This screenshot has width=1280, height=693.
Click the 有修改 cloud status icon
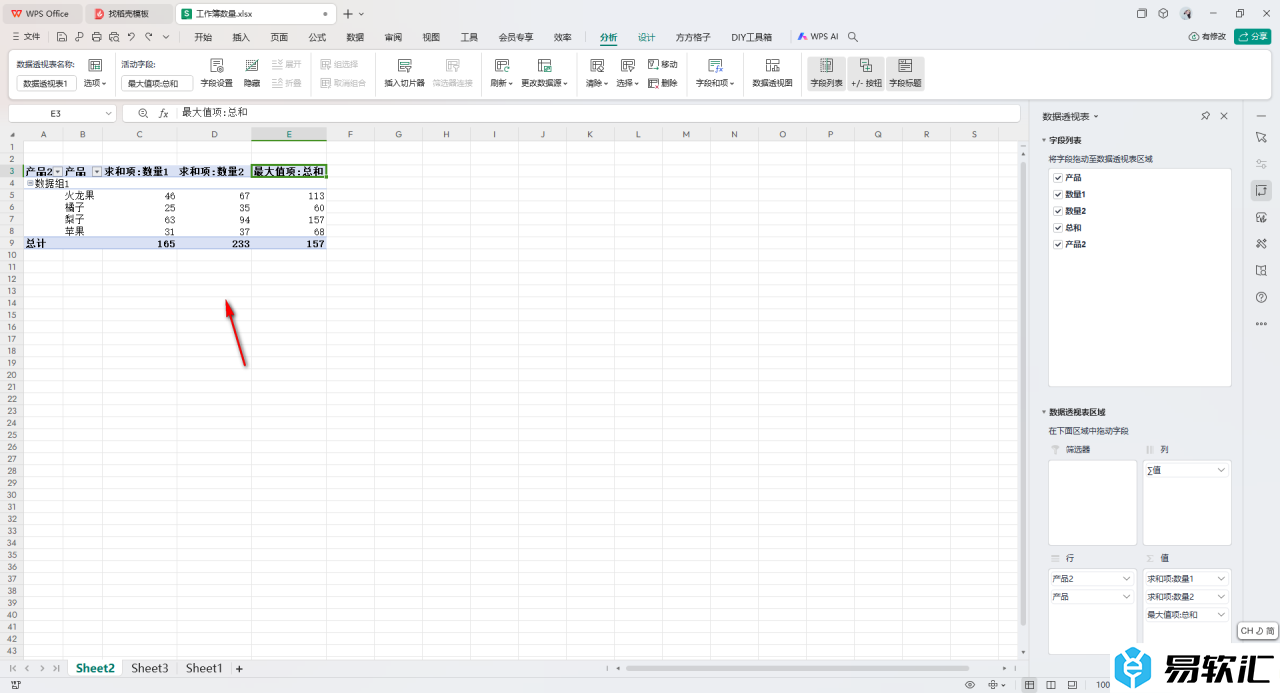(1207, 37)
